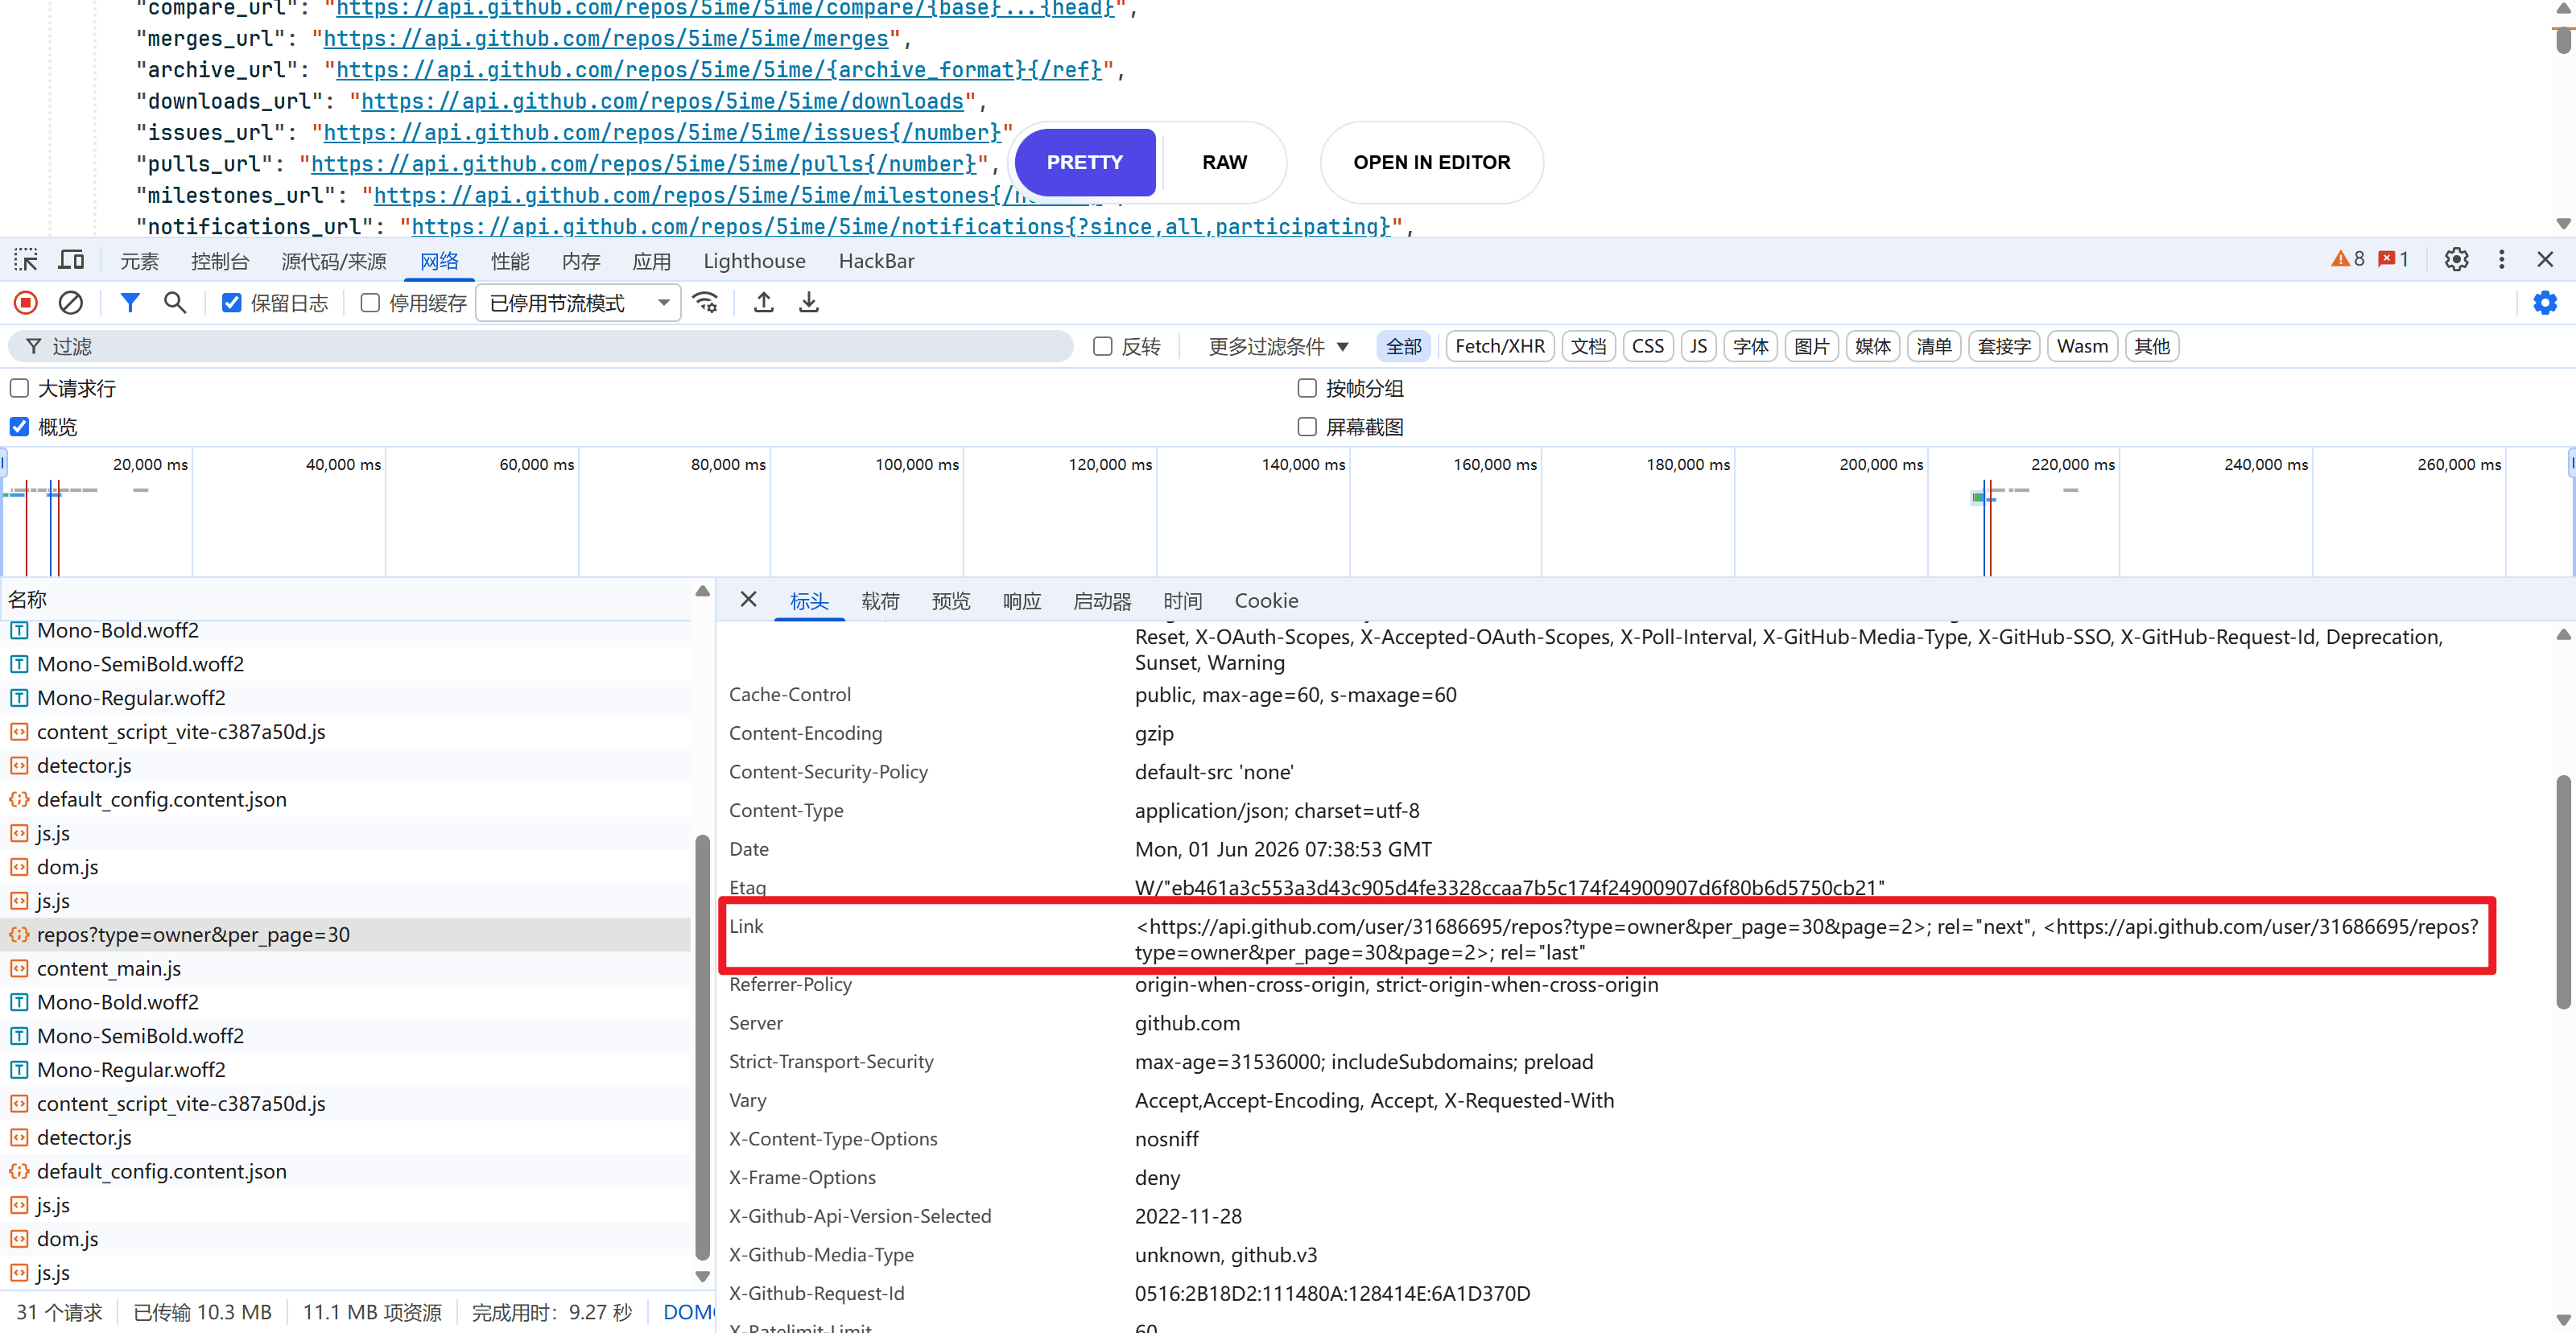Open network conditions wifi icon

(x=706, y=302)
